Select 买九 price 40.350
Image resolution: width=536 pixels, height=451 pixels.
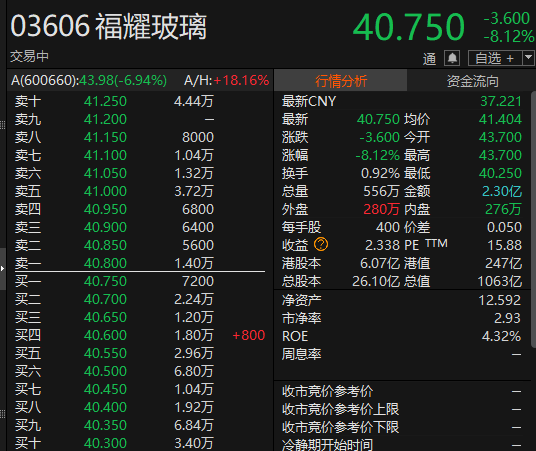[105, 425]
